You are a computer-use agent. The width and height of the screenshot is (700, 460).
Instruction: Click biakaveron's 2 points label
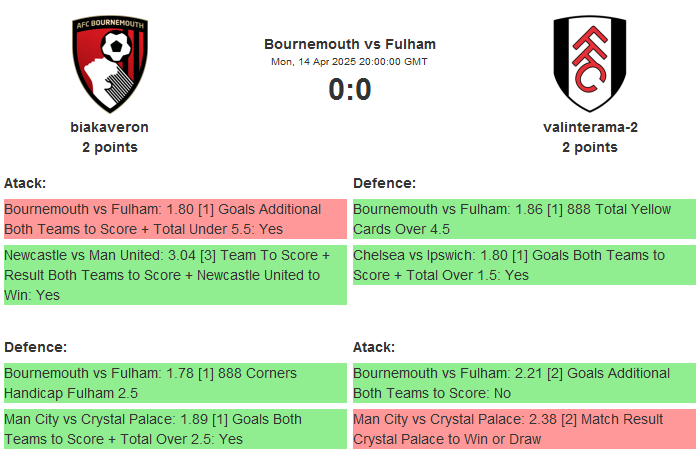pyautogui.click(x=110, y=147)
